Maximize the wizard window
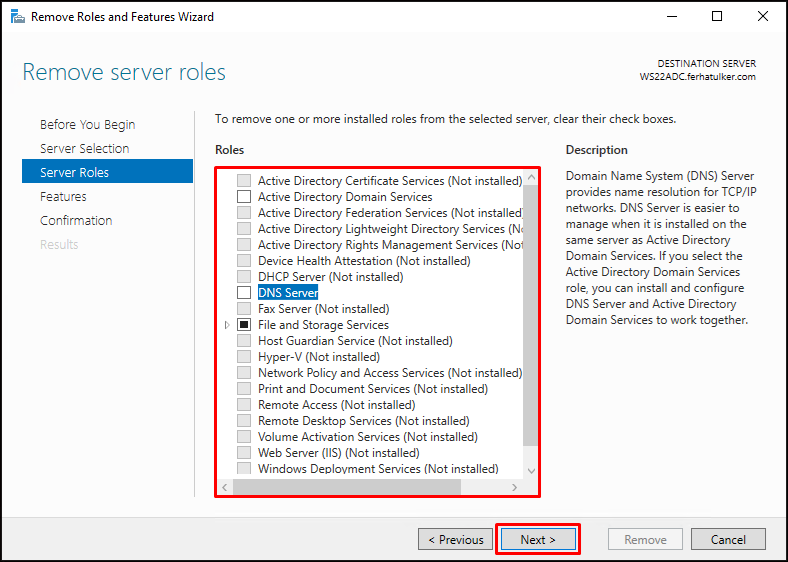The width and height of the screenshot is (788, 562). [x=717, y=16]
